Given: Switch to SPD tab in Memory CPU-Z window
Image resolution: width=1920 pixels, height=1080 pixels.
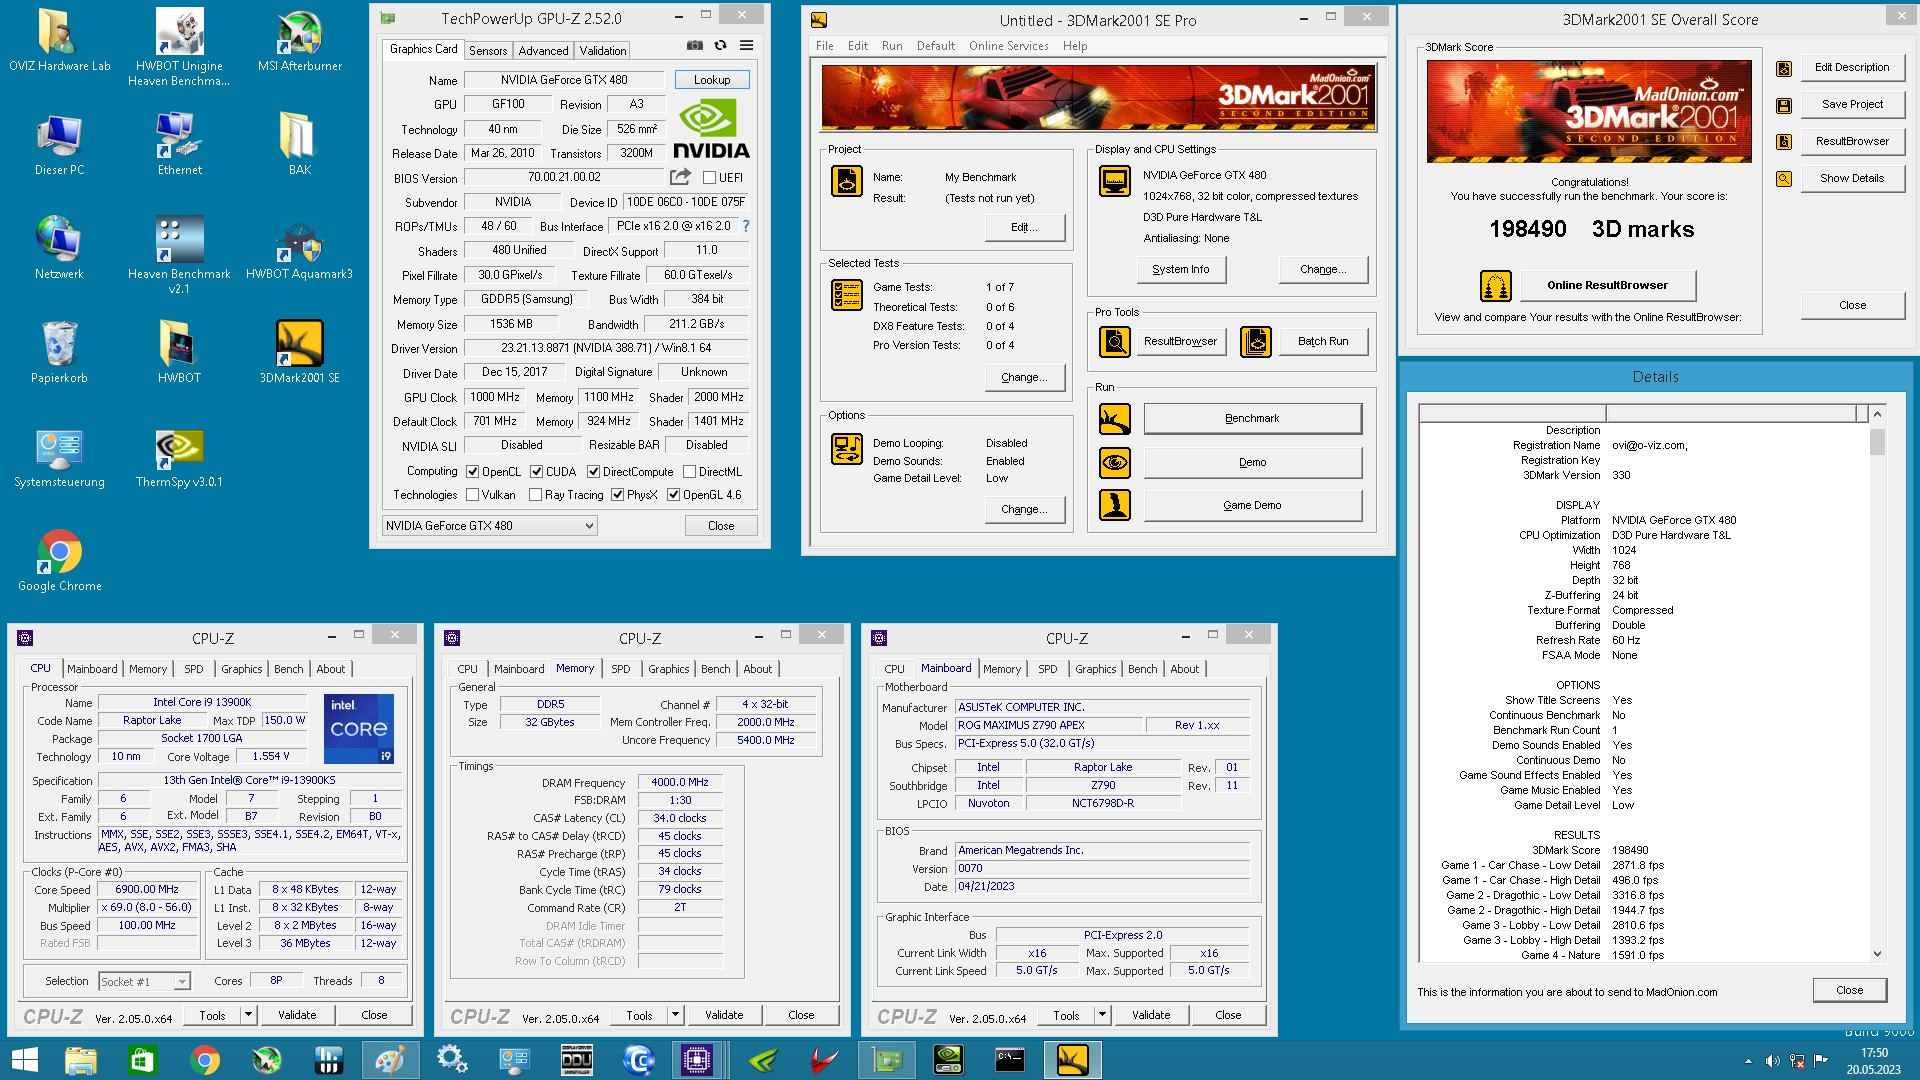Looking at the screenshot, I should (620, 669).
